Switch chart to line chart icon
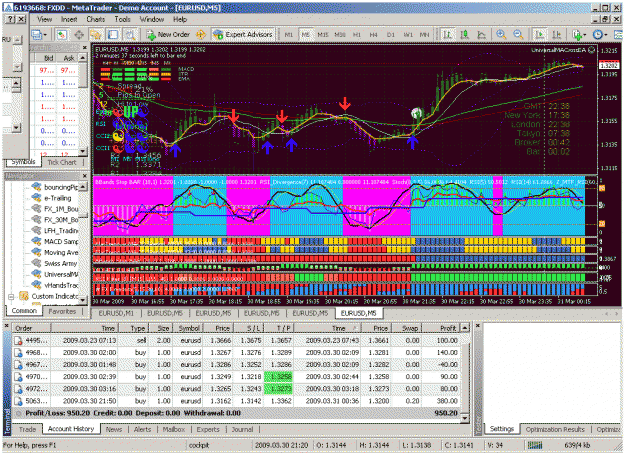Screen dimensions: 625x453 pyautogui.click(x=482, y=35)
